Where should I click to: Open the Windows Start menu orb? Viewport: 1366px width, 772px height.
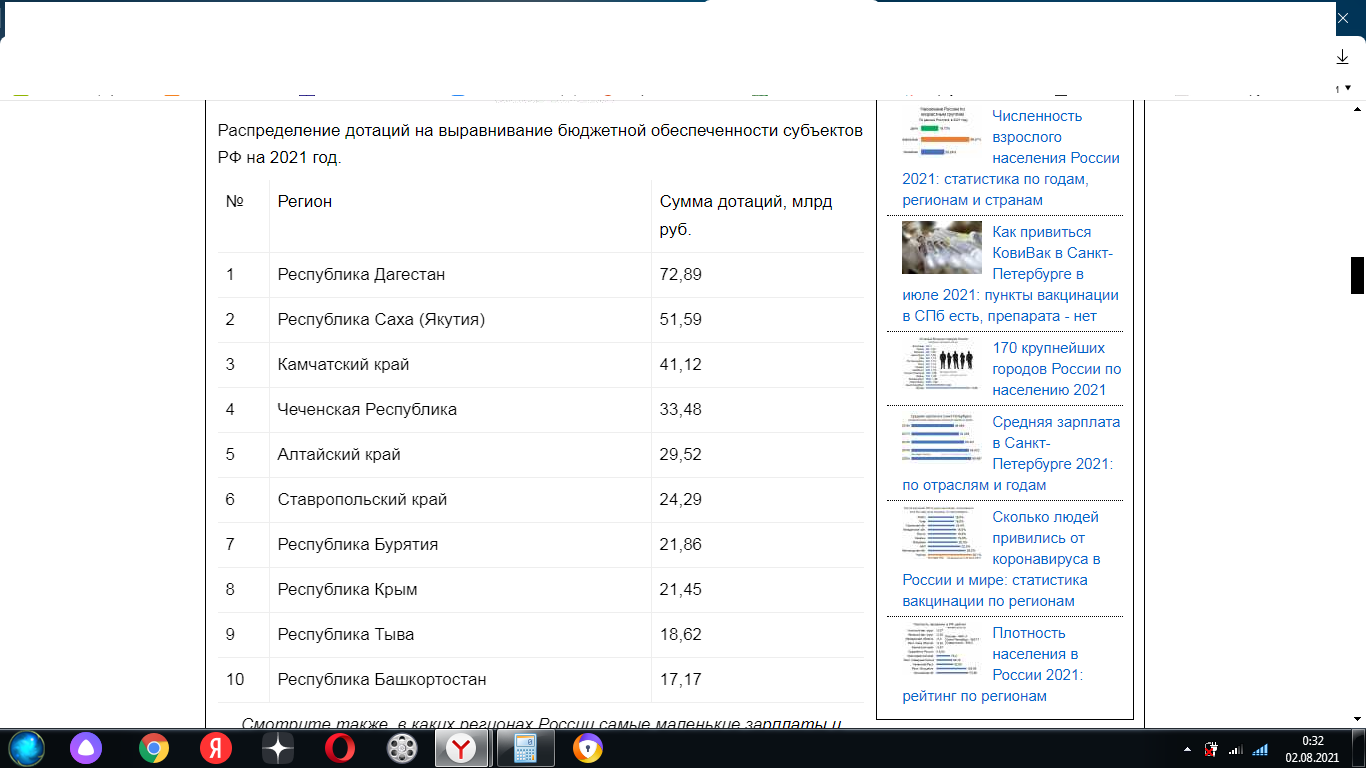(27, 748)
